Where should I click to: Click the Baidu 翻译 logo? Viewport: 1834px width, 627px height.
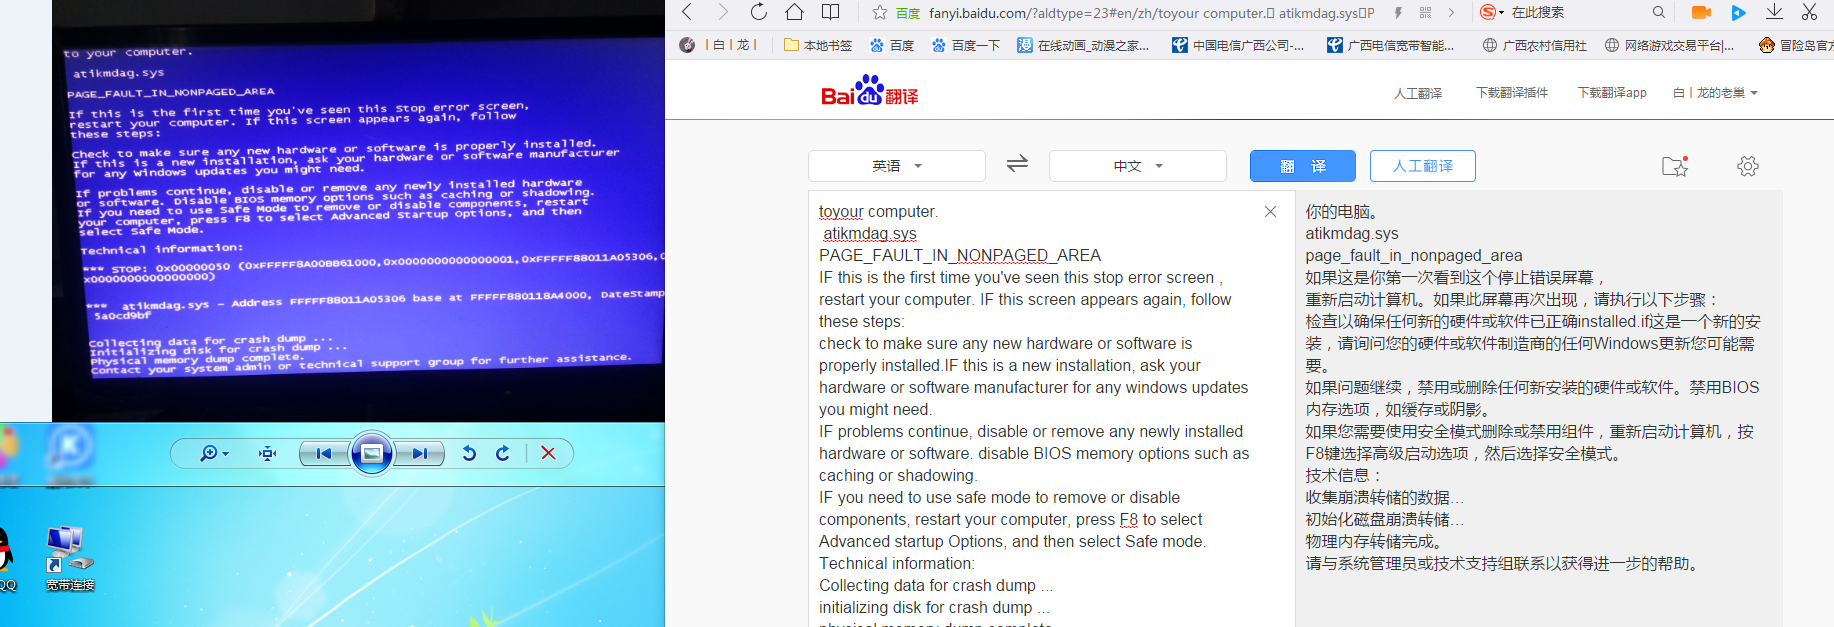pyautogui.click(x=869, y=91)
